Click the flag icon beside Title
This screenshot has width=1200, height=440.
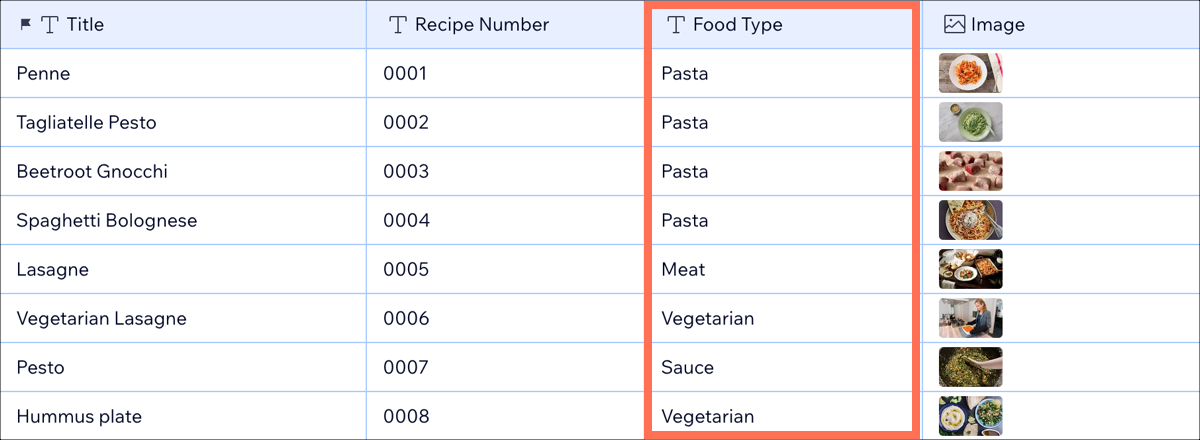(26, 24)
